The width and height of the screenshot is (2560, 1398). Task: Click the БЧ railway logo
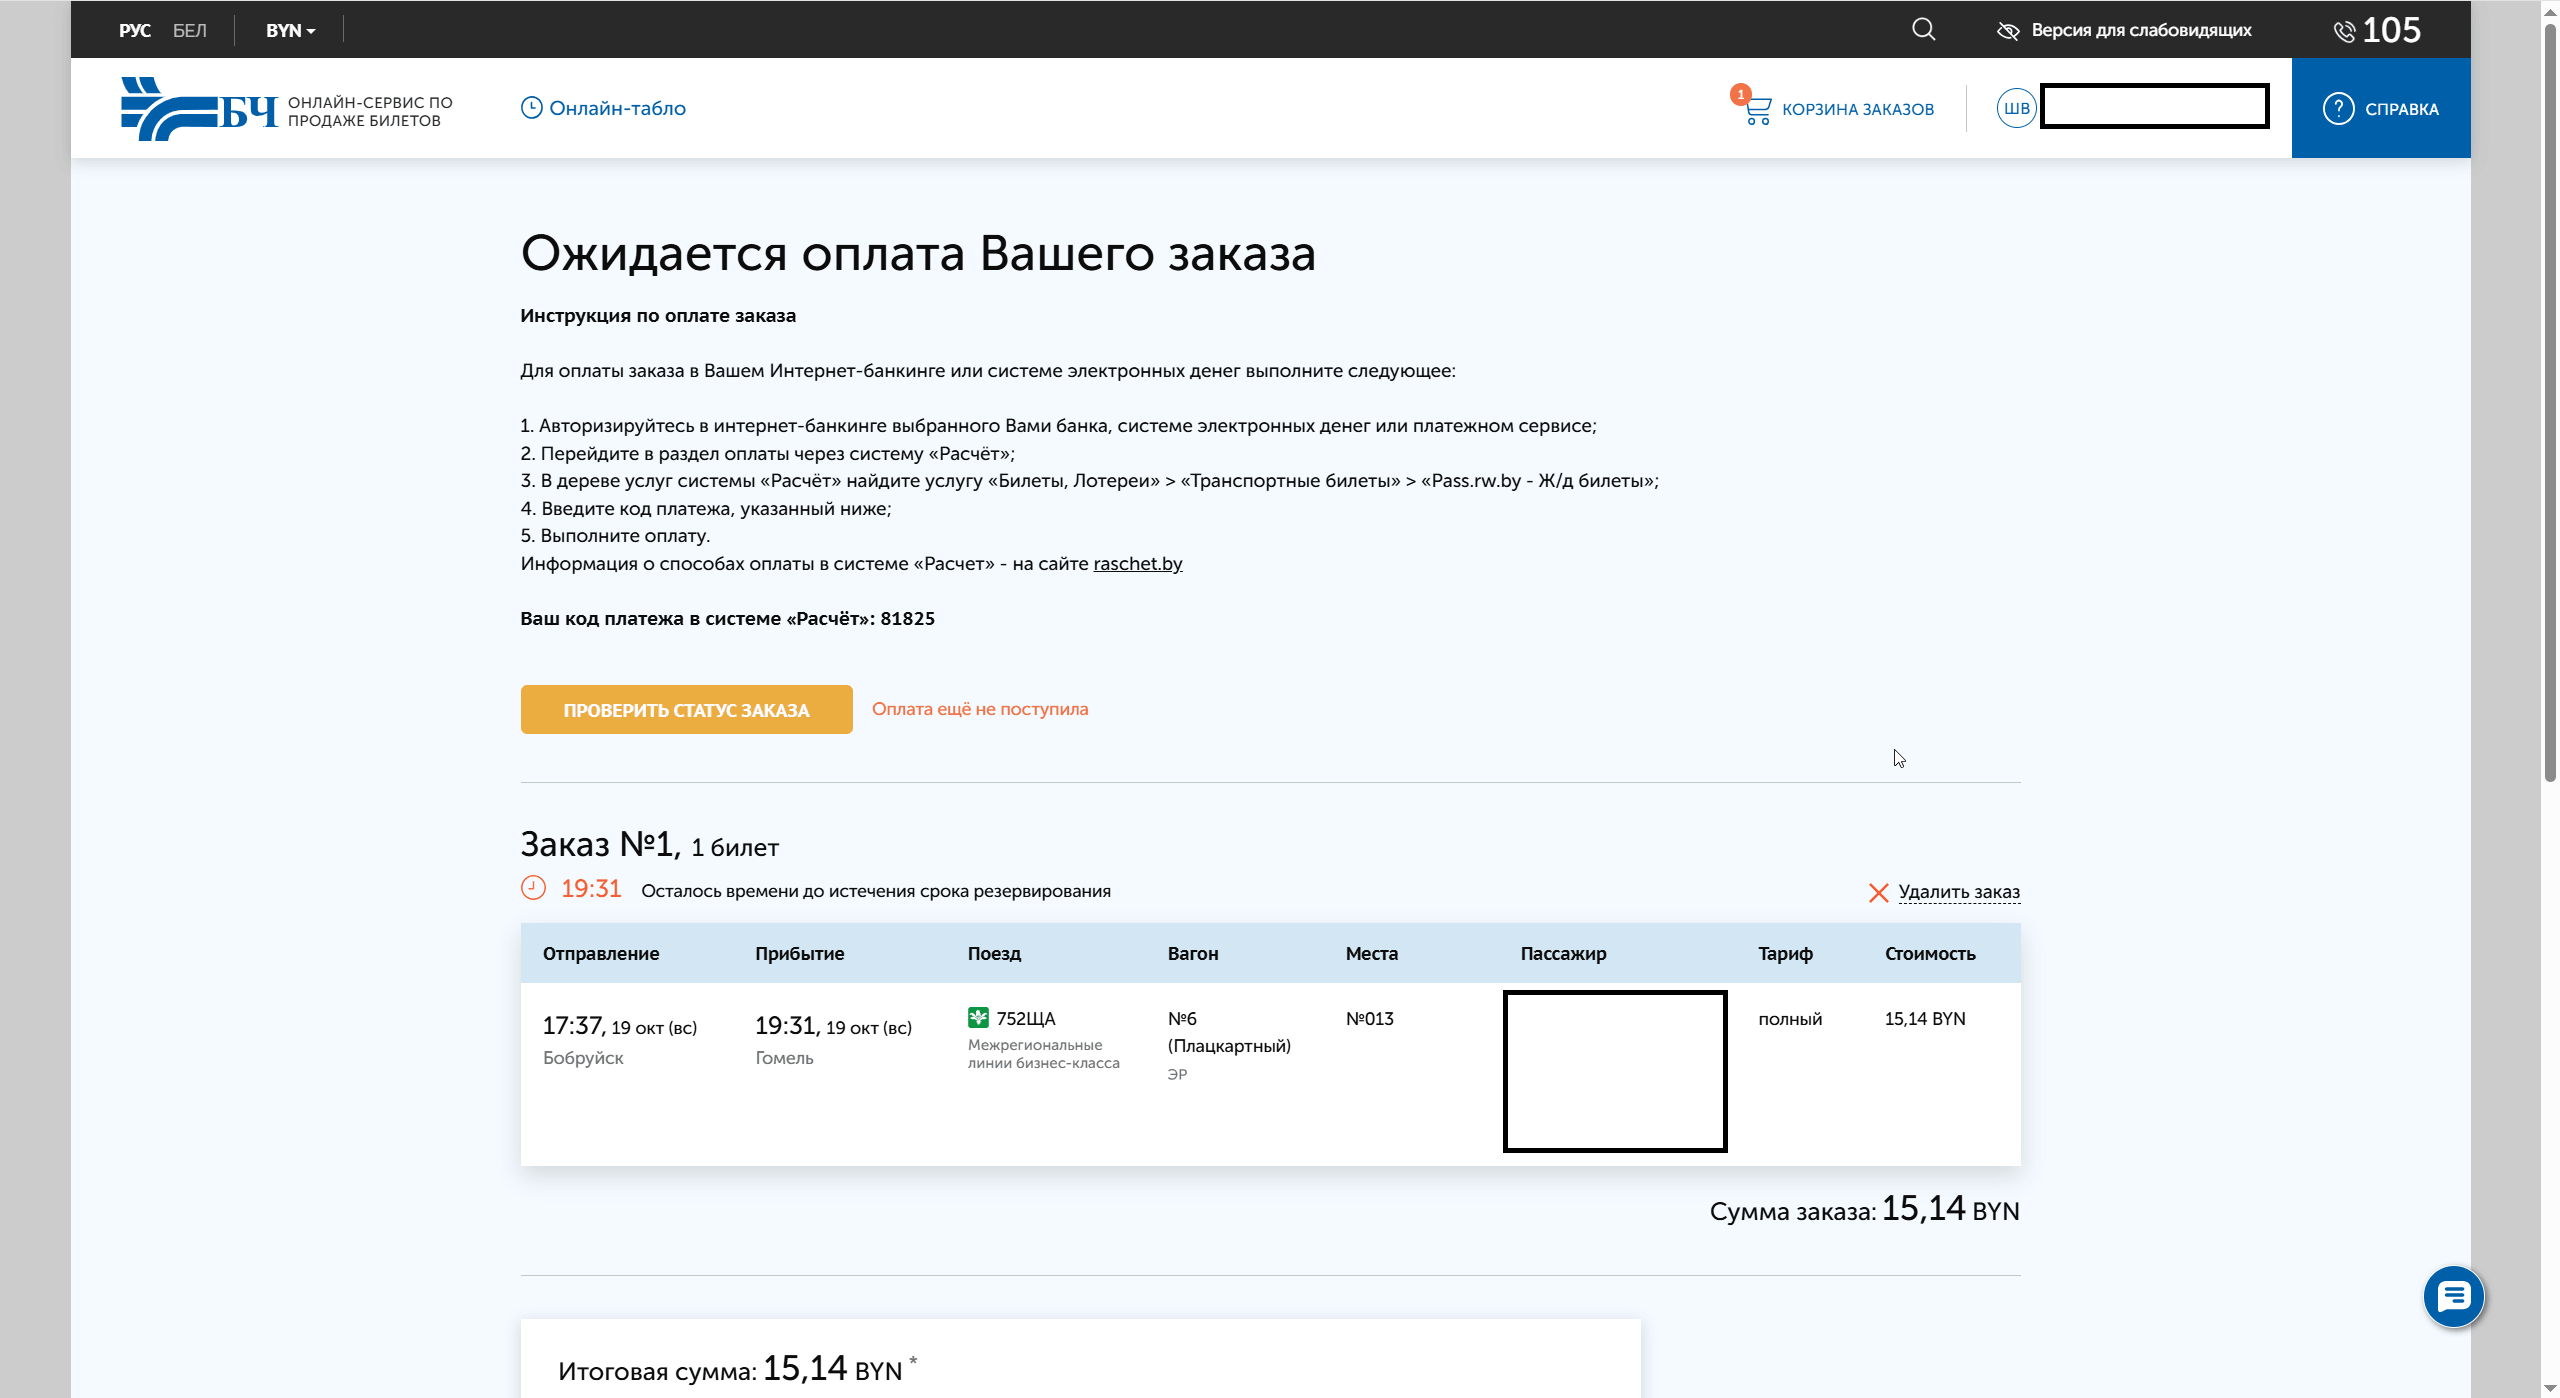point(199,109)
